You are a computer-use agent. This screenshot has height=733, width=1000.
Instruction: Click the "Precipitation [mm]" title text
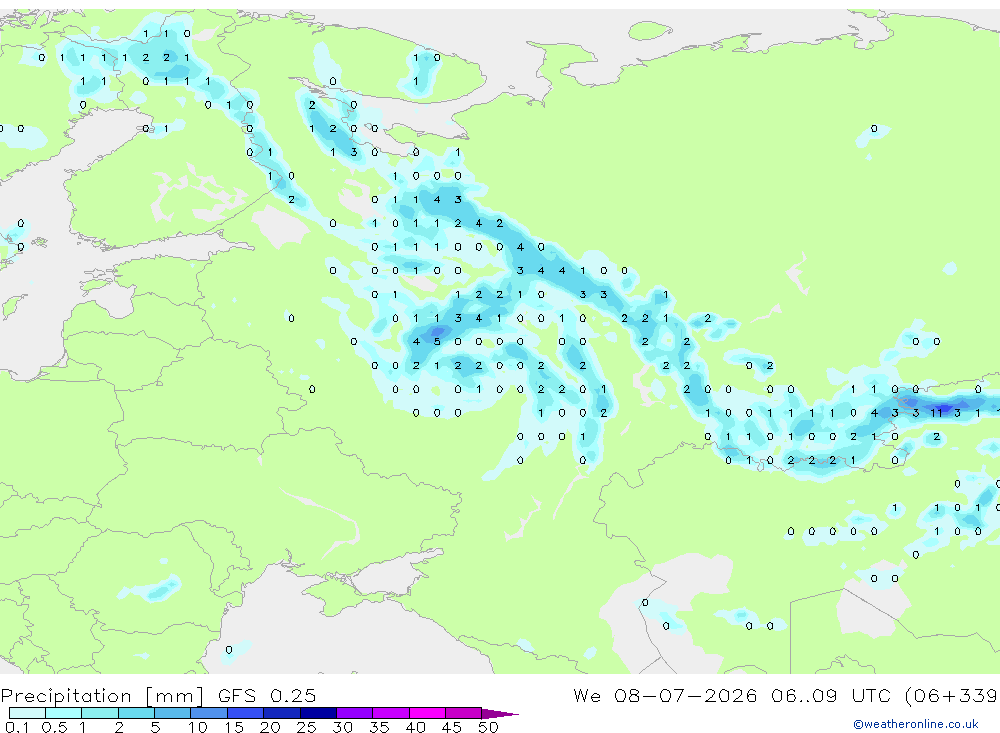point(102,696)
